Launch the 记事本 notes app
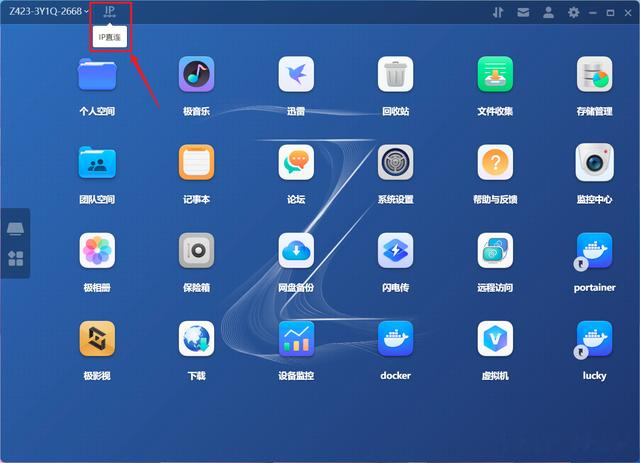The width and height of the screenshot is (640, 463). point(196,162)
